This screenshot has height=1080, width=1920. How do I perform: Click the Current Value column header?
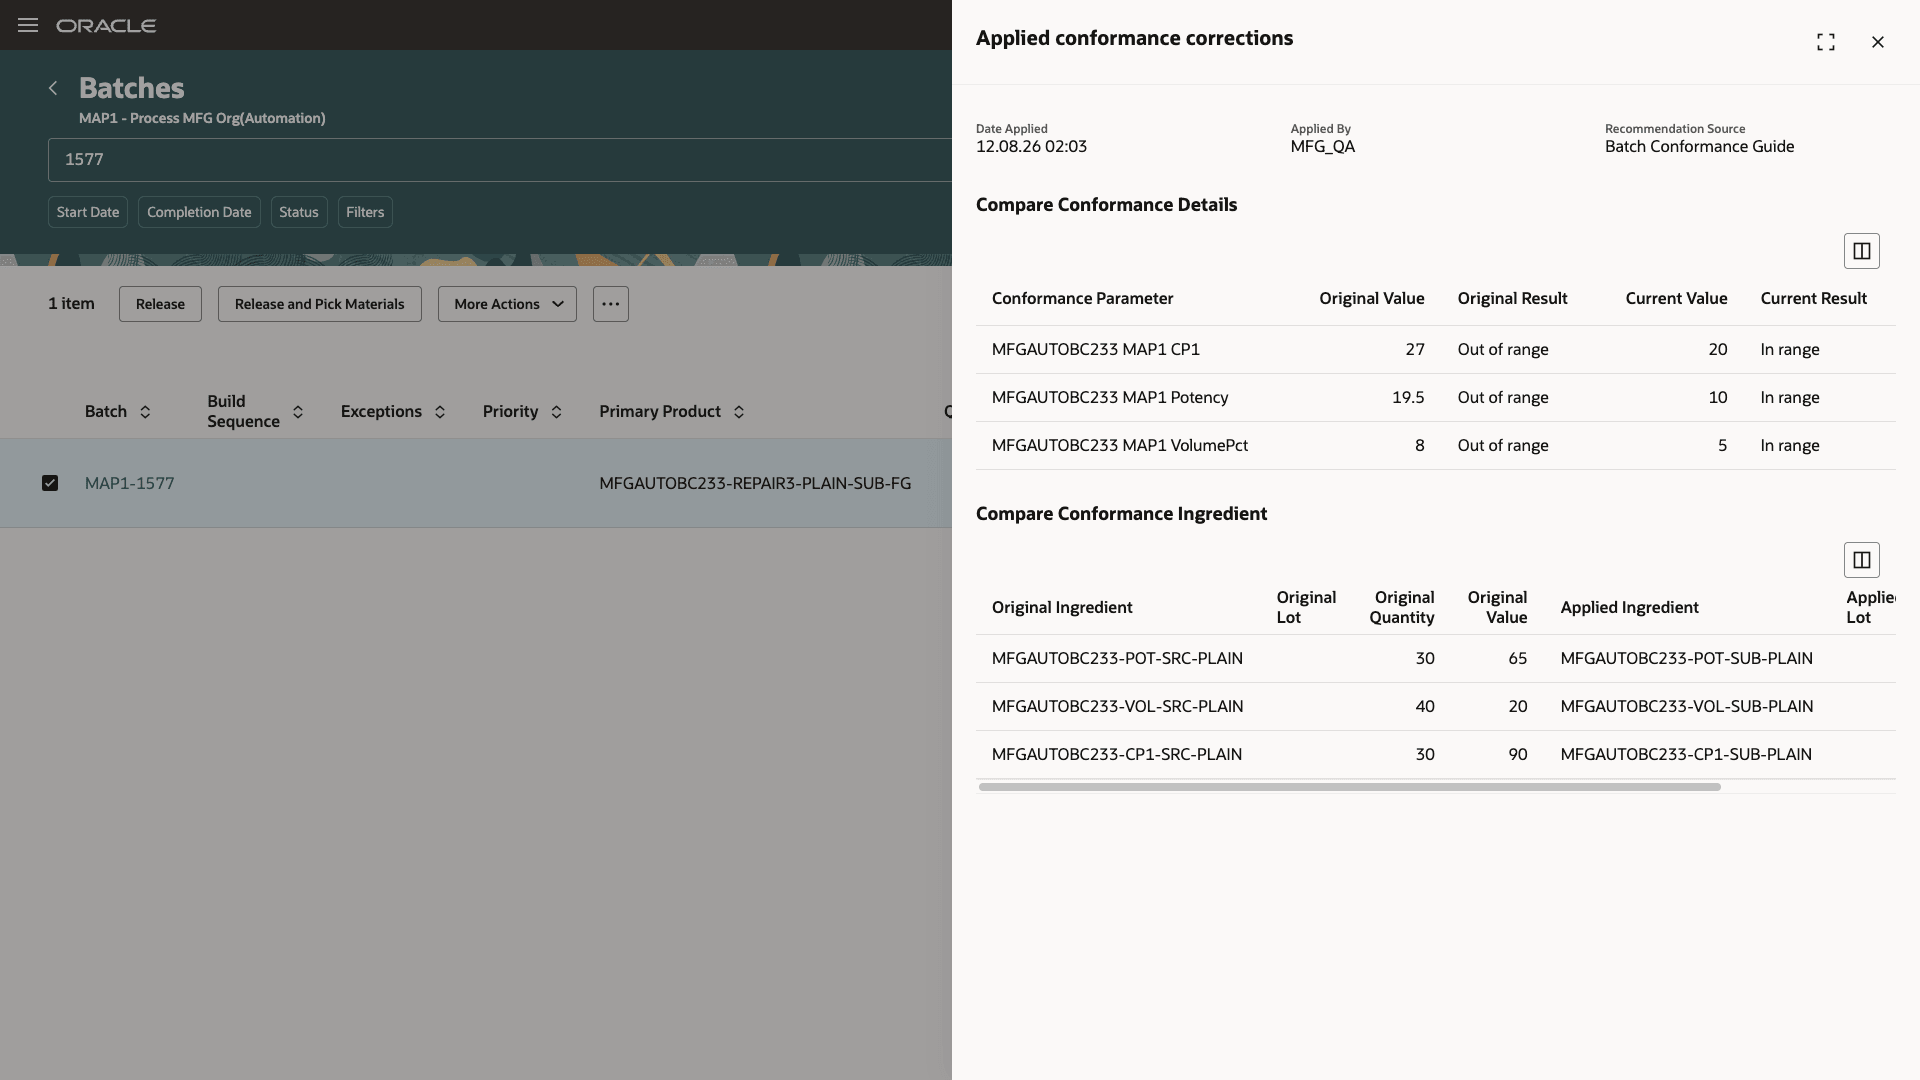(x=1676, y=298)
